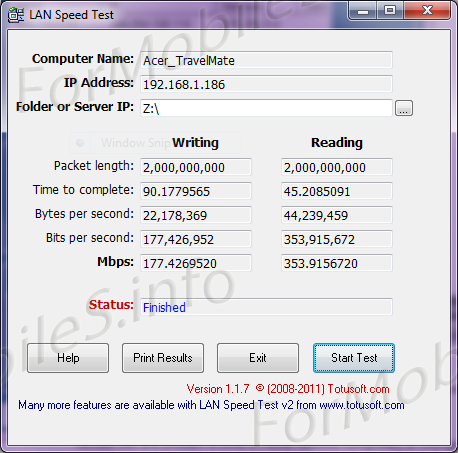
Task: Click the Writing Mbps result field
Action: point(196,263)
